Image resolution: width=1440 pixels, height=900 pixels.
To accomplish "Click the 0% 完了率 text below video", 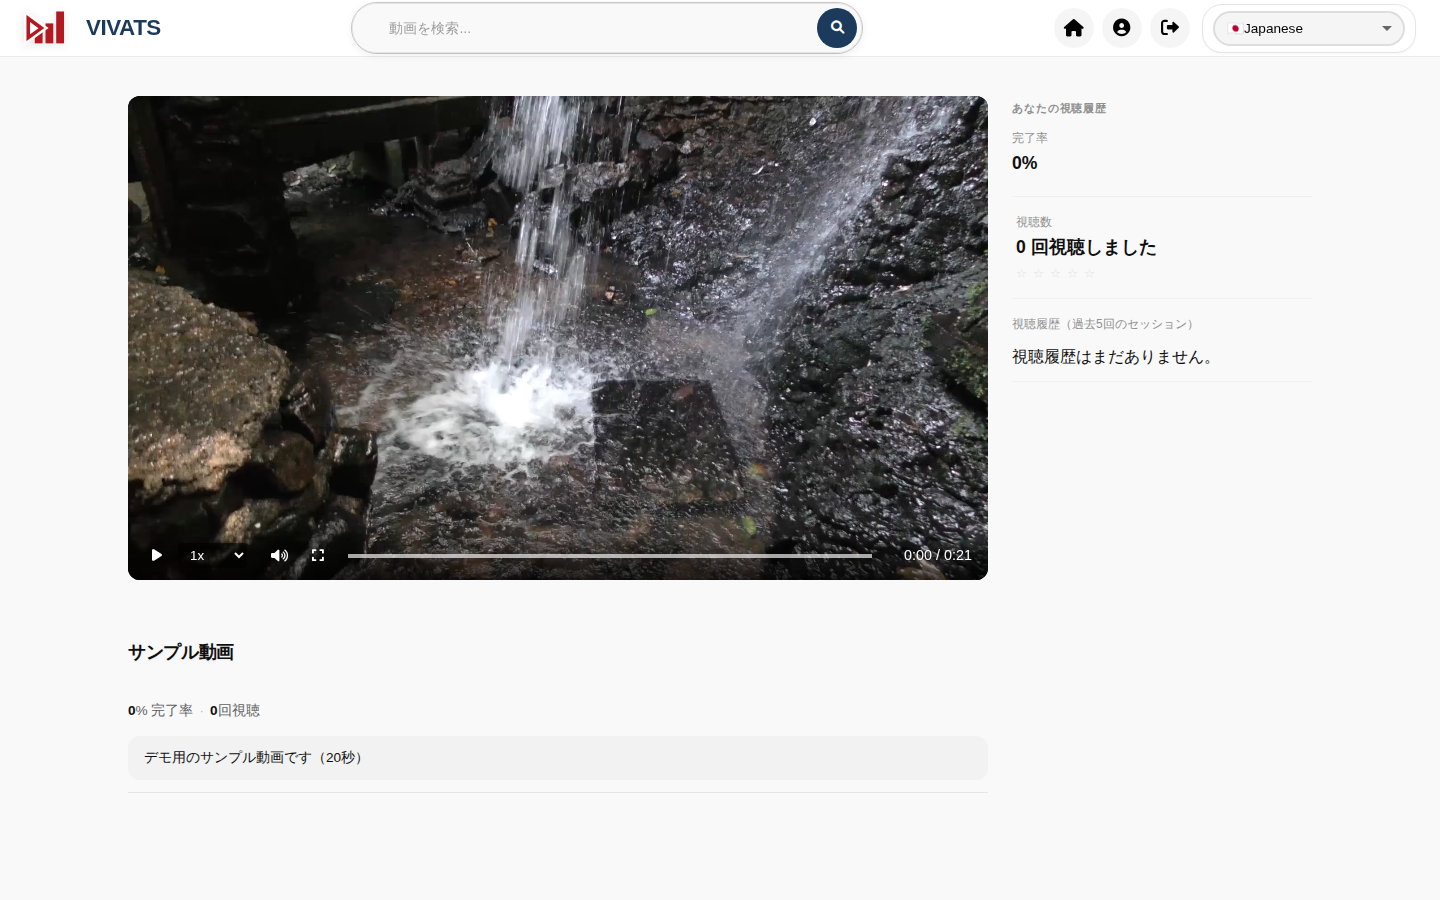I will tap(160, 710).
